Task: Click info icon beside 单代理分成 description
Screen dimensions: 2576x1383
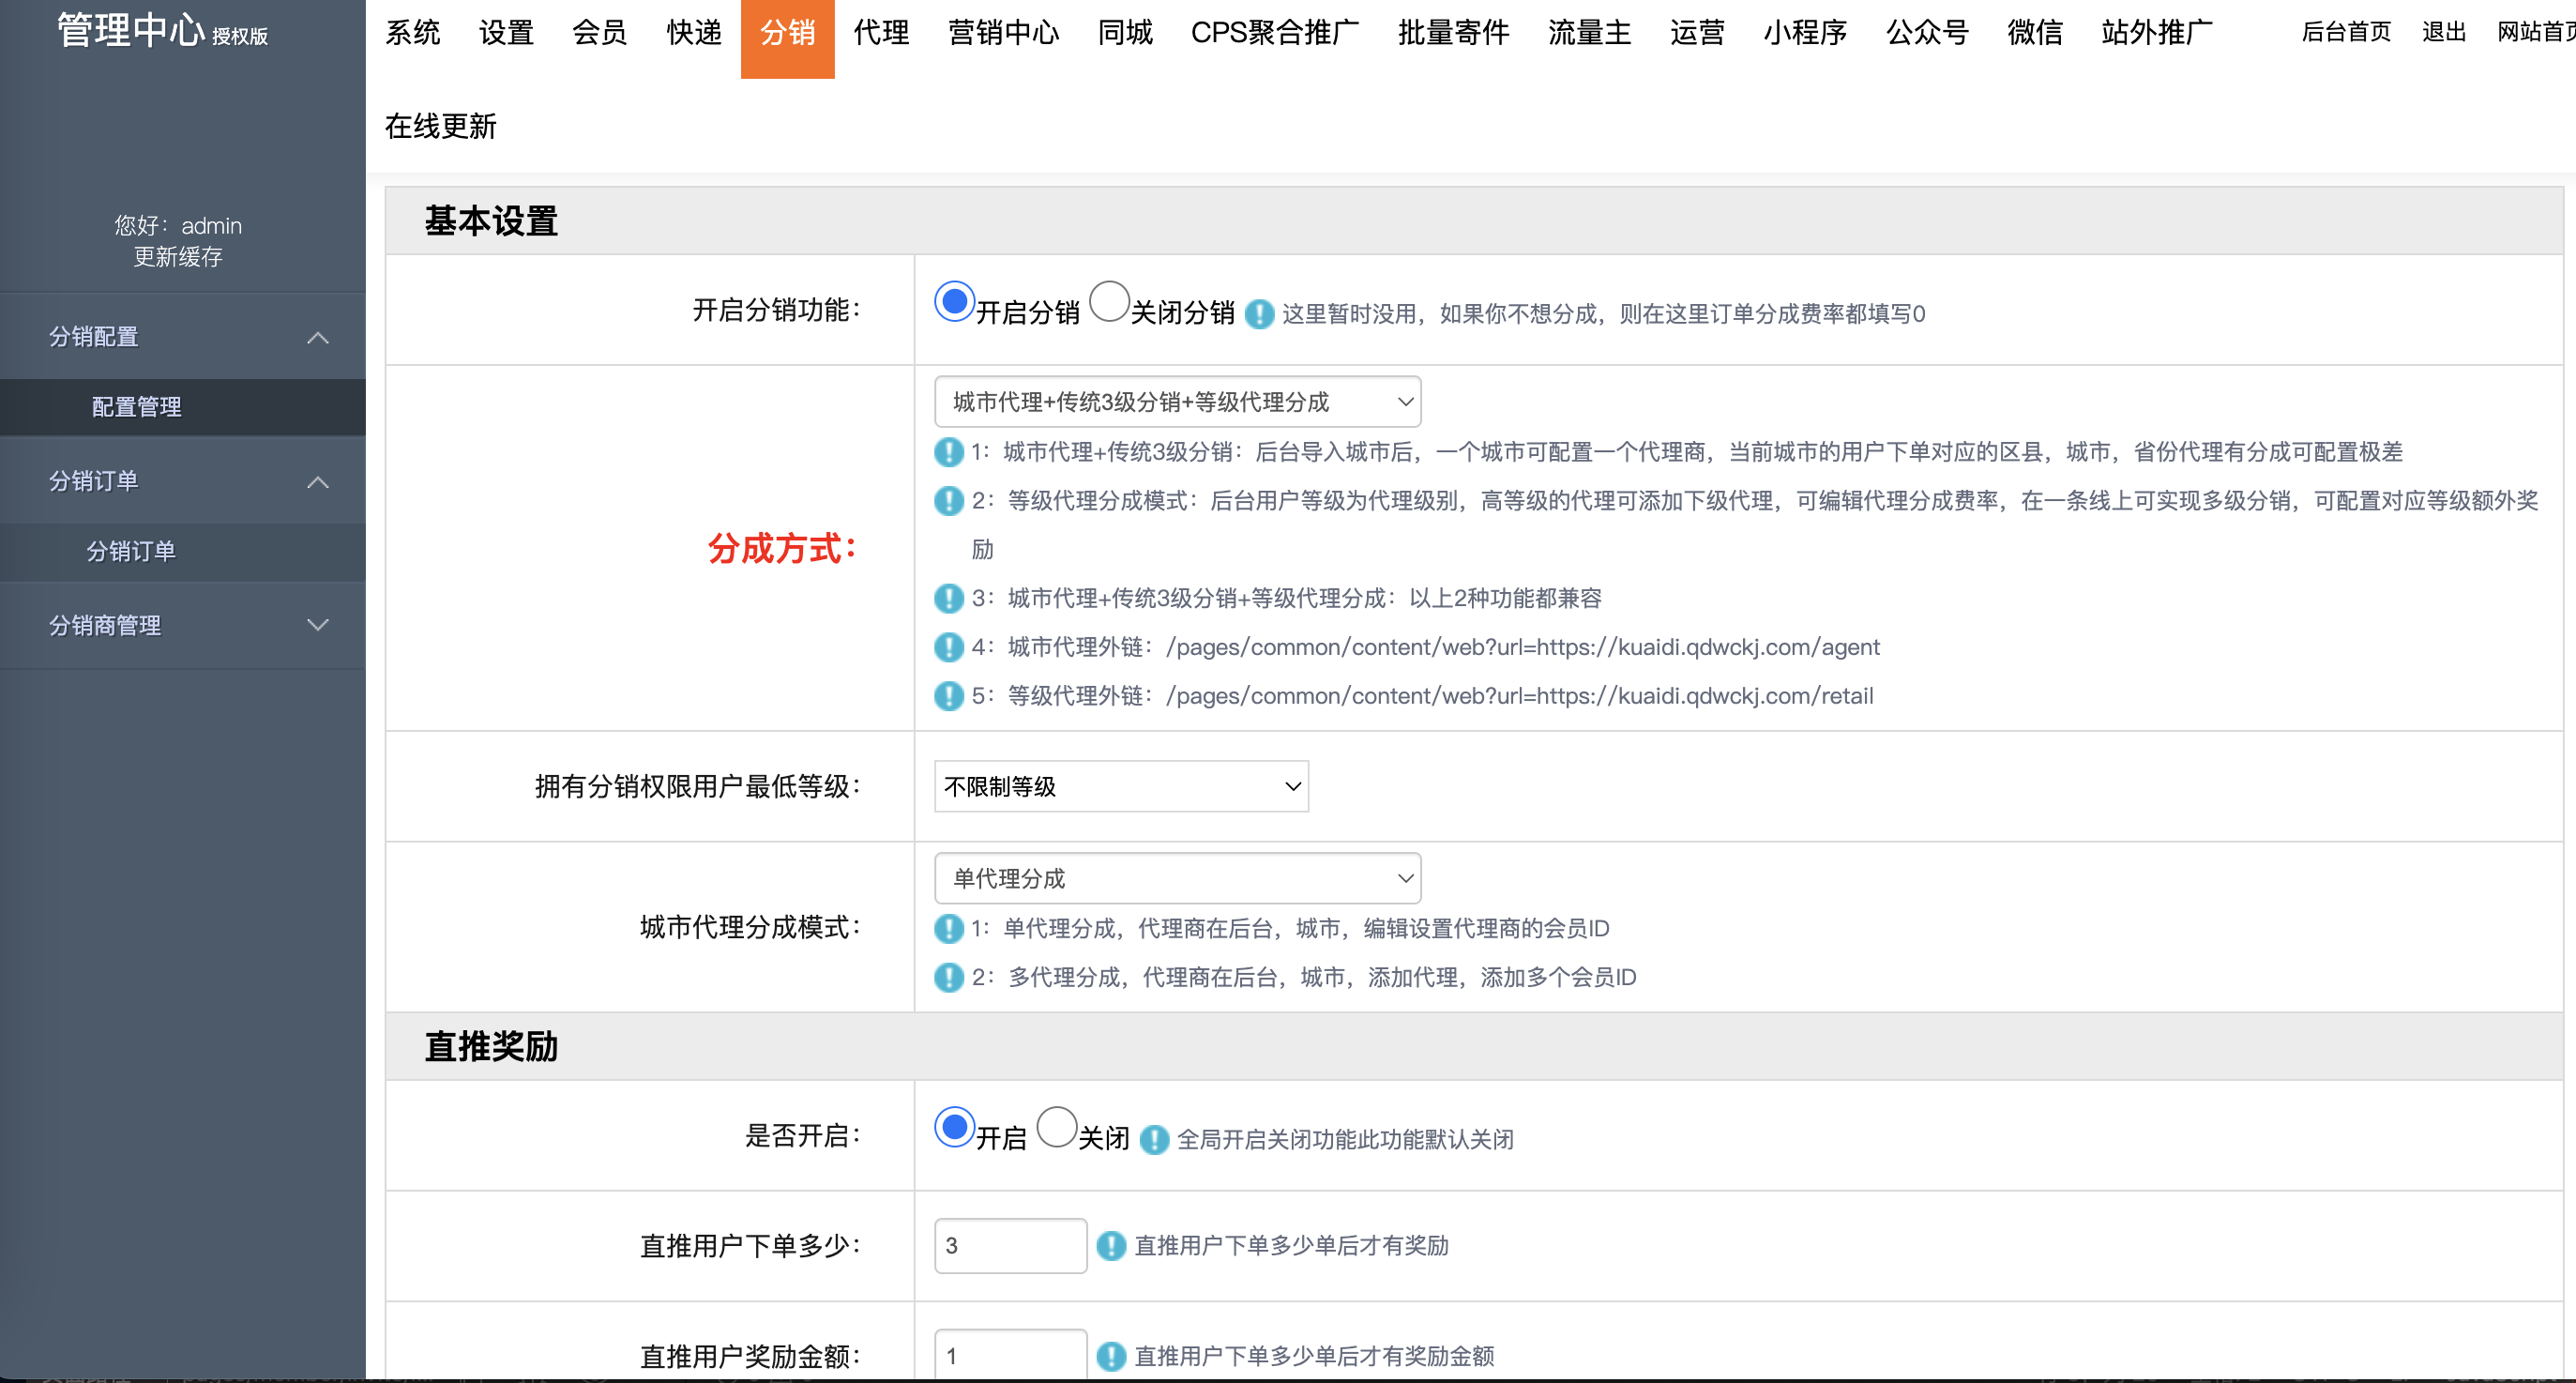Action: (948, 929)
